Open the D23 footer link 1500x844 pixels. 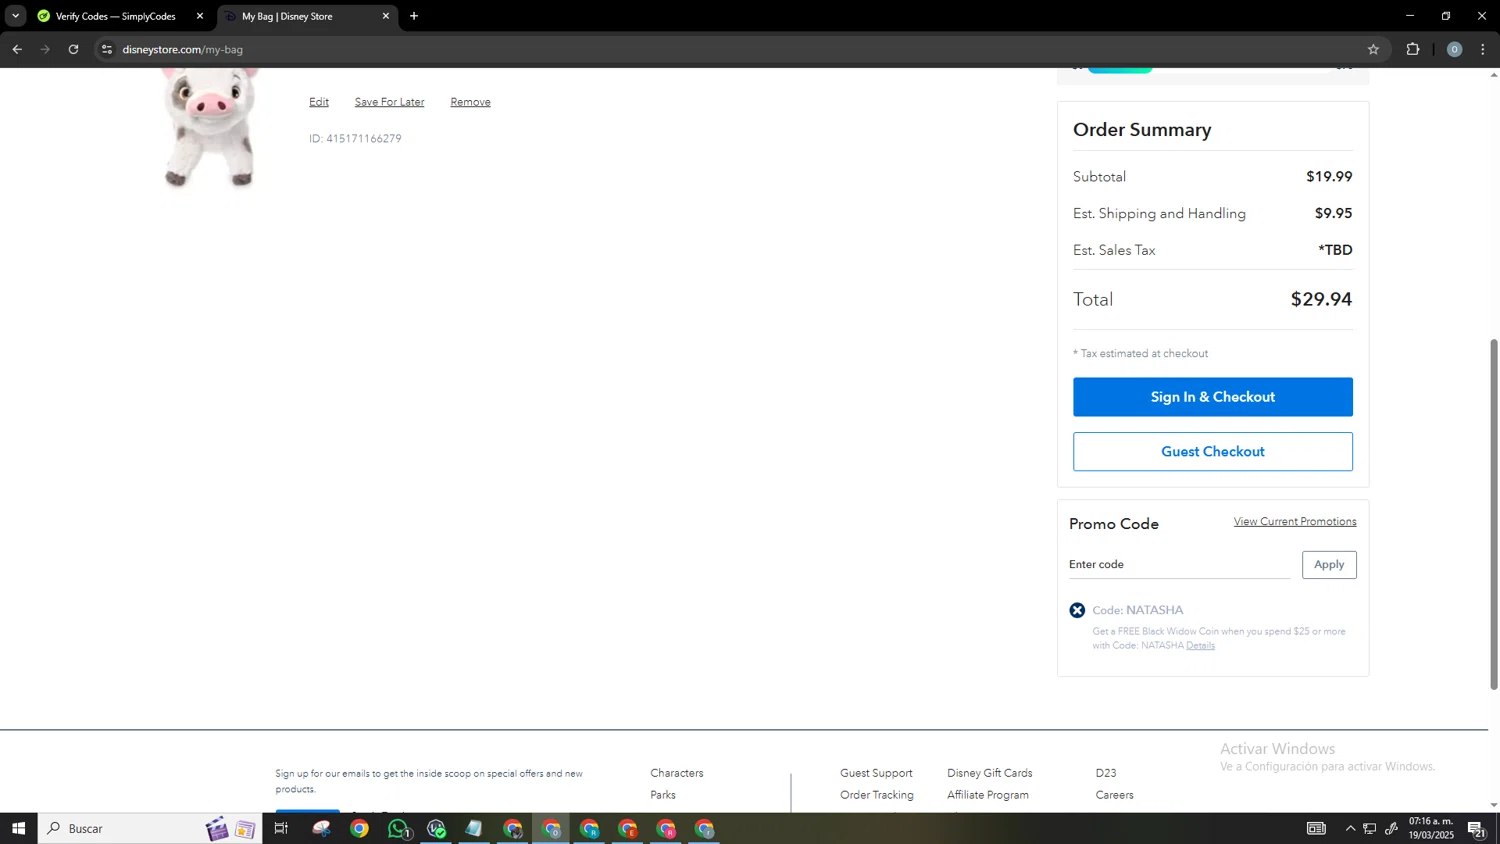(1106, 773)
